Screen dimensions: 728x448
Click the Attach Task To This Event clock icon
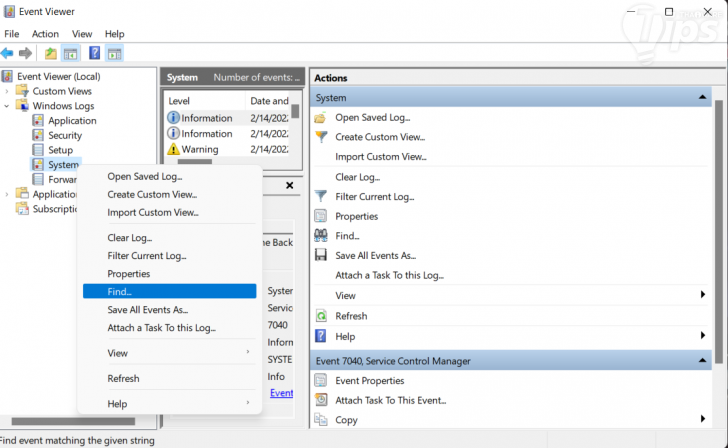[321, 400]
